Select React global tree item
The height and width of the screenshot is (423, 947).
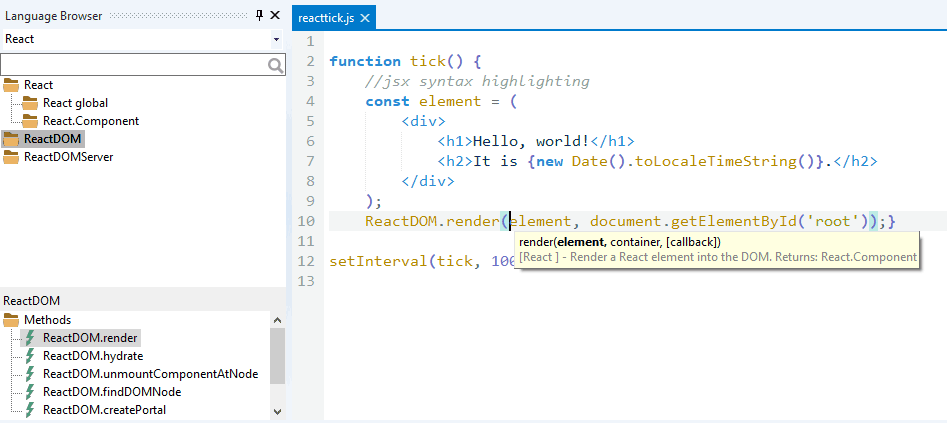pos(75,103)
